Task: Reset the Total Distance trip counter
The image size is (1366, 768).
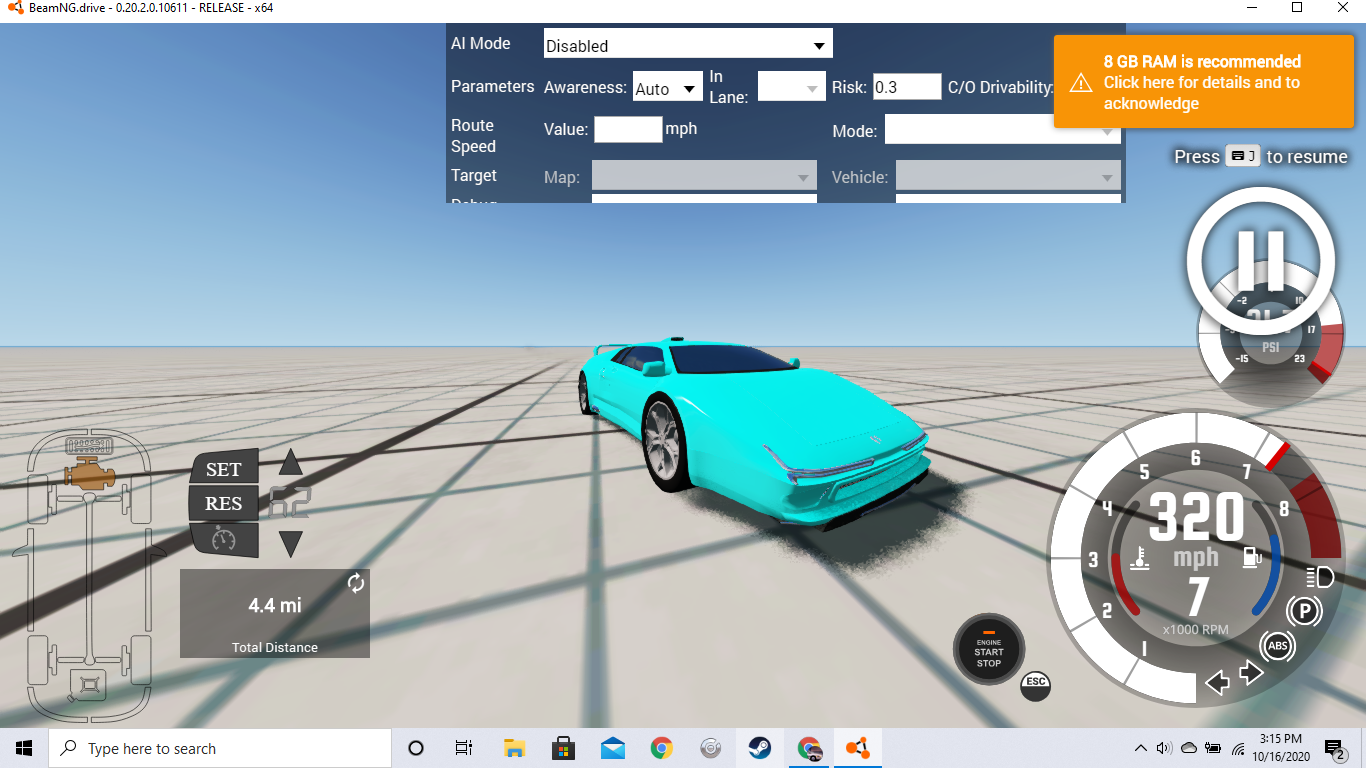Action: pyautogui.click(x=356, y=583)
